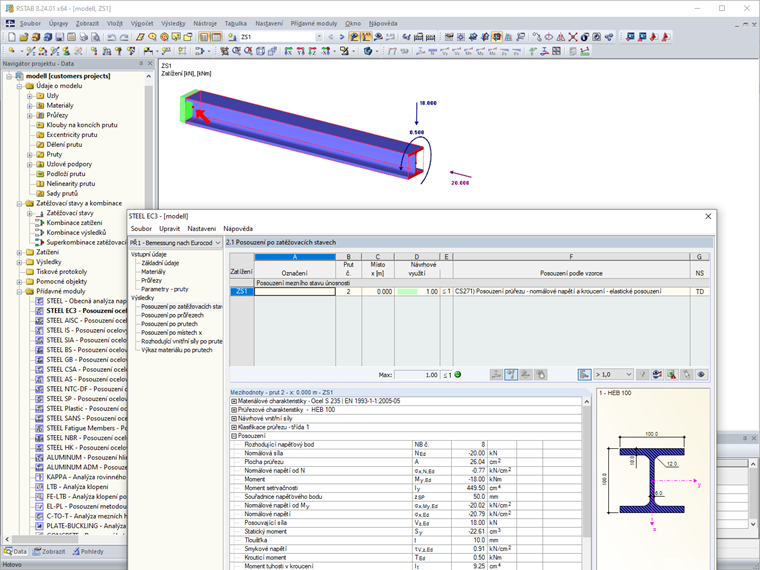Click the view in X direction icon
This screenshot has width=760, height=570.
click(x=288, y=51)
